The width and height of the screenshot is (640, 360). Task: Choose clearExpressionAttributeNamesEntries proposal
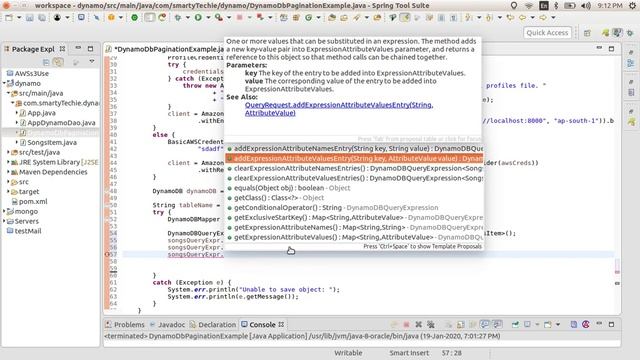tap(354, 168)
